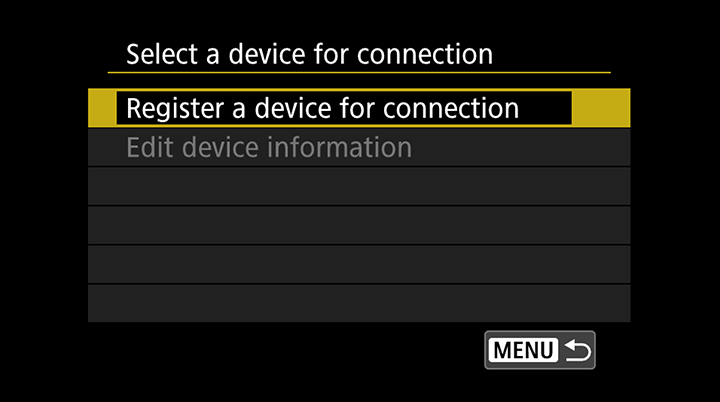
Task: Click the word connection in the title heading
Action: [425, 54]
